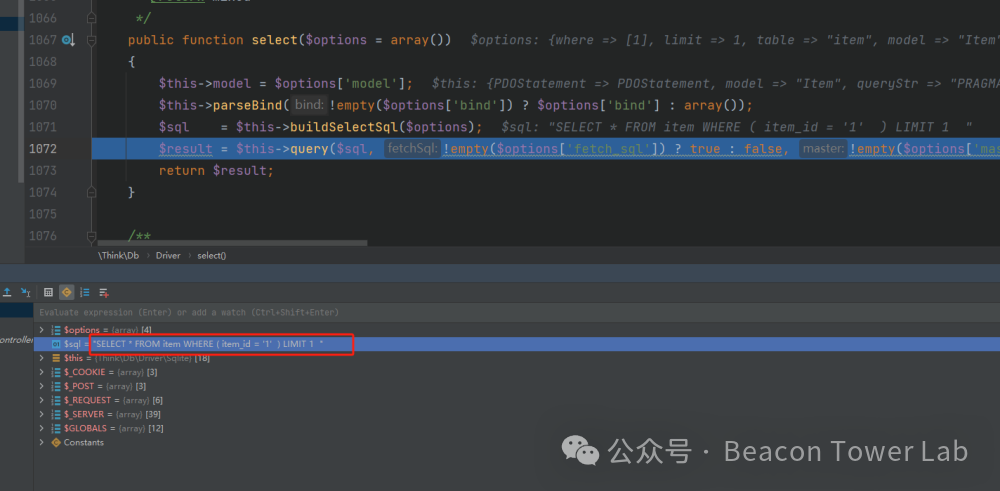Viewport: 1000px width, 491px height.
Task: Click the Step Out up-arrow debugger icon
Action: click(7, 292)
